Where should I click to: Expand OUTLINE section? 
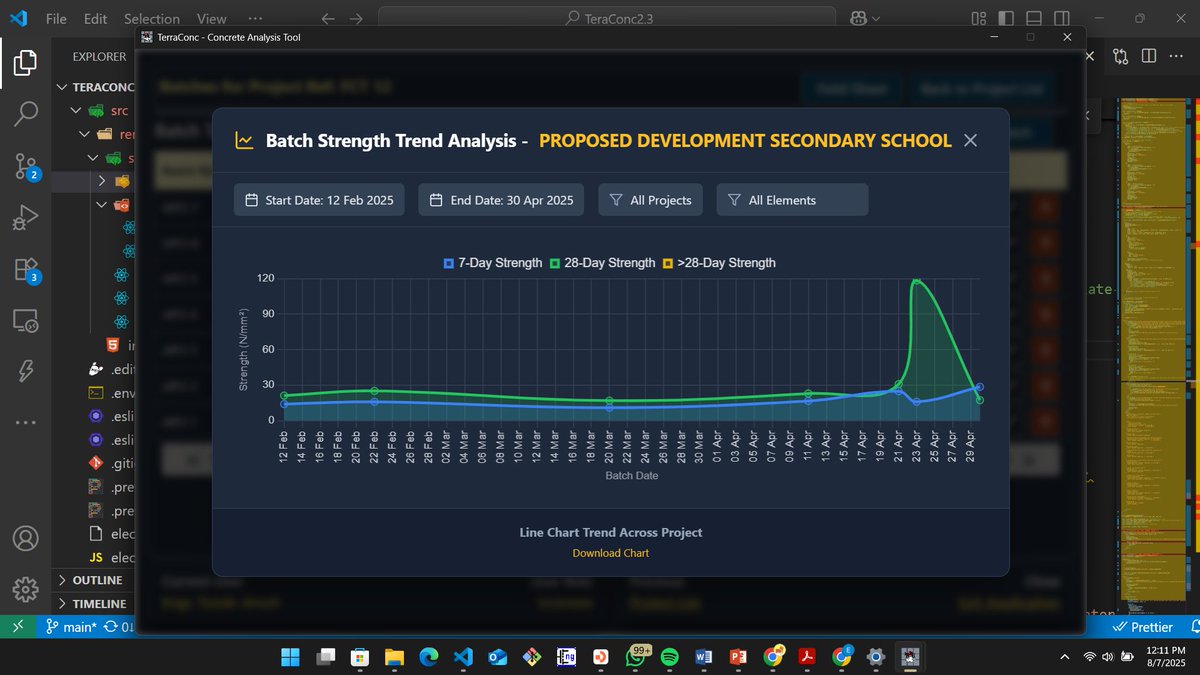pos(95,580)
